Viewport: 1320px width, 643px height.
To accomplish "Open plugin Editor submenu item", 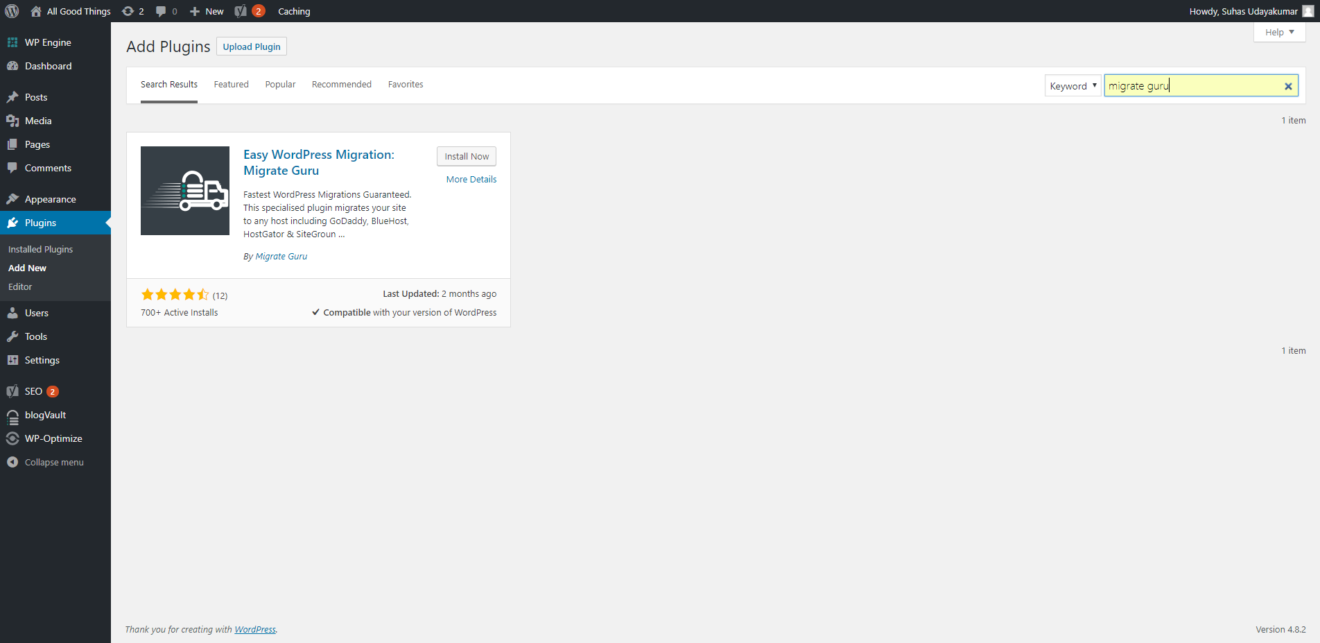I will point(20,287).
